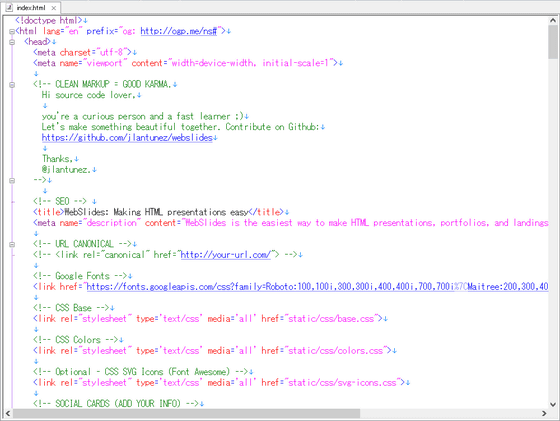560x421 pixels.
Task: Click the Google Fonts comment
Action: 80,276
